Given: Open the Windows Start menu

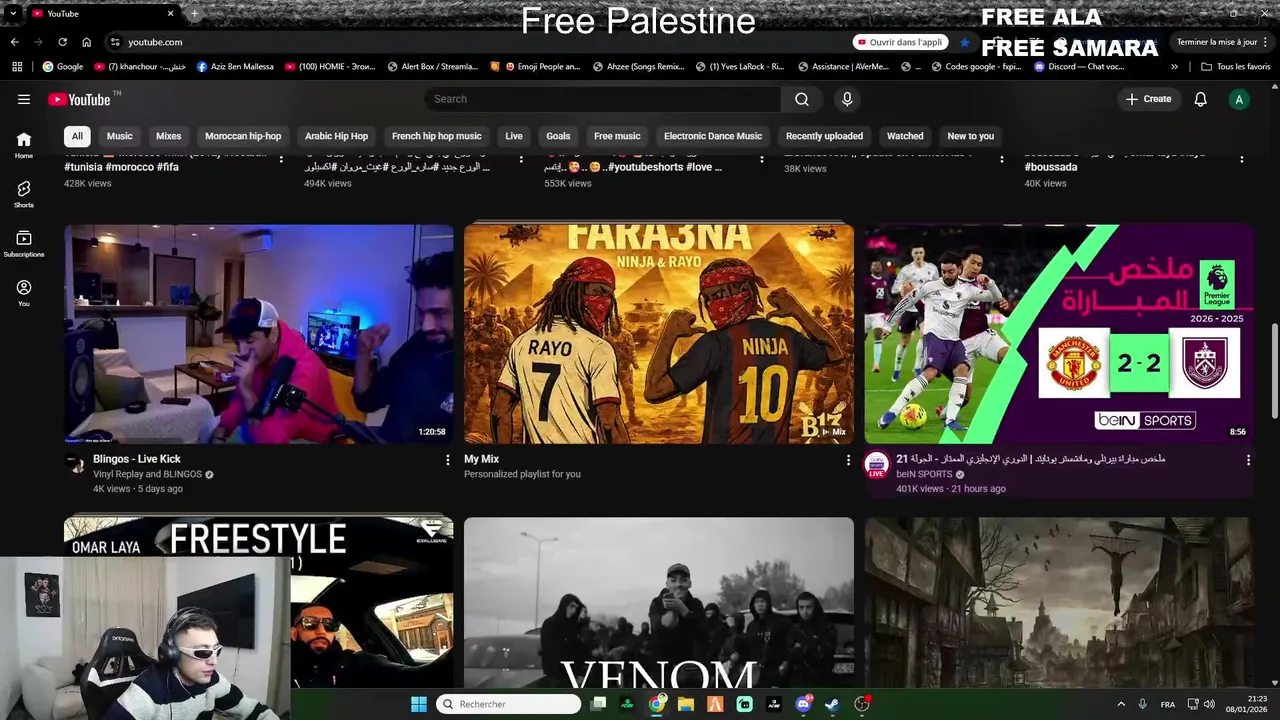Looking at the screenshot, I should (419, 704).
